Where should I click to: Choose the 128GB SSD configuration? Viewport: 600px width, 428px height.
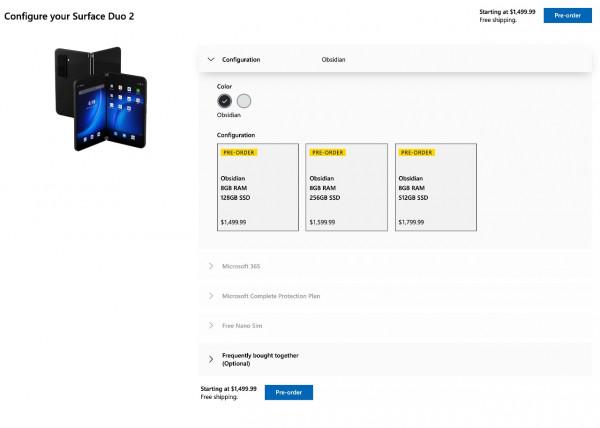click(258, 187)
